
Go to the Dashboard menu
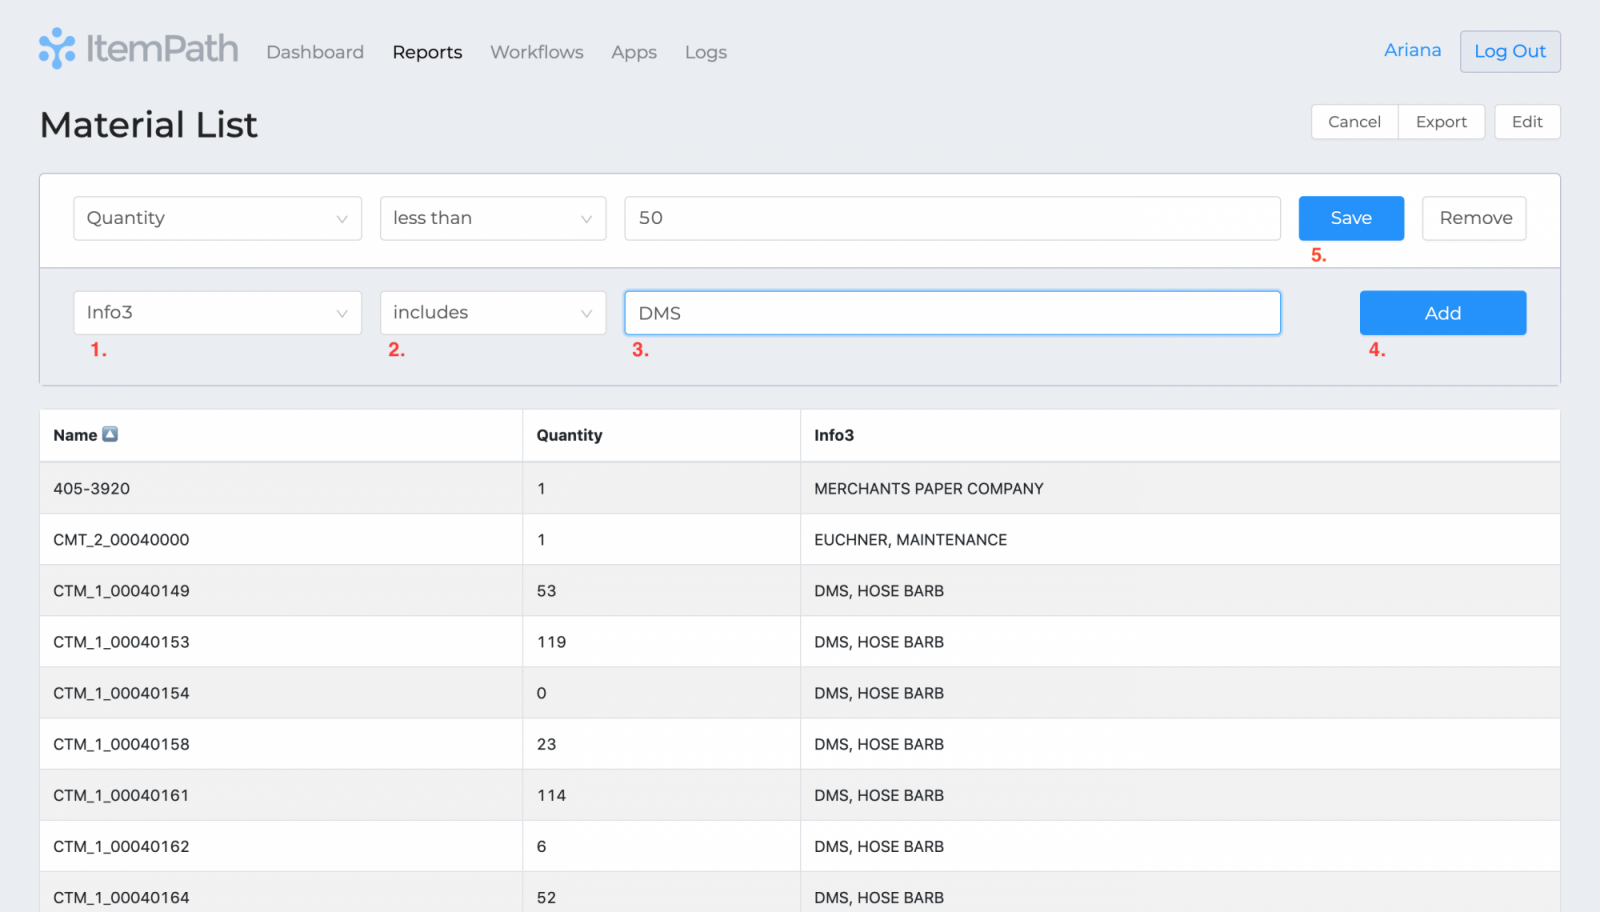(x=315, y=52)
